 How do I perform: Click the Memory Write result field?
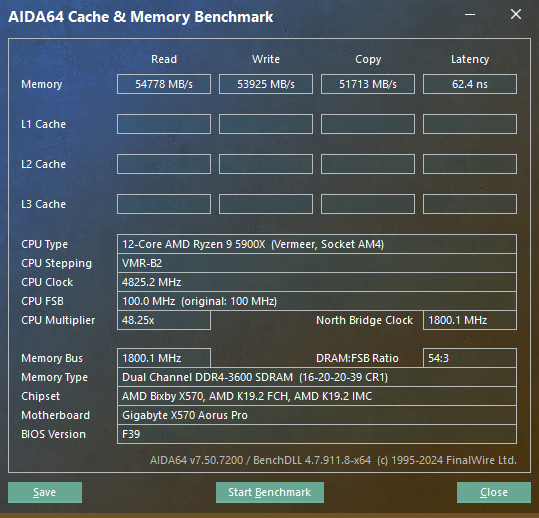pos(266,84)
